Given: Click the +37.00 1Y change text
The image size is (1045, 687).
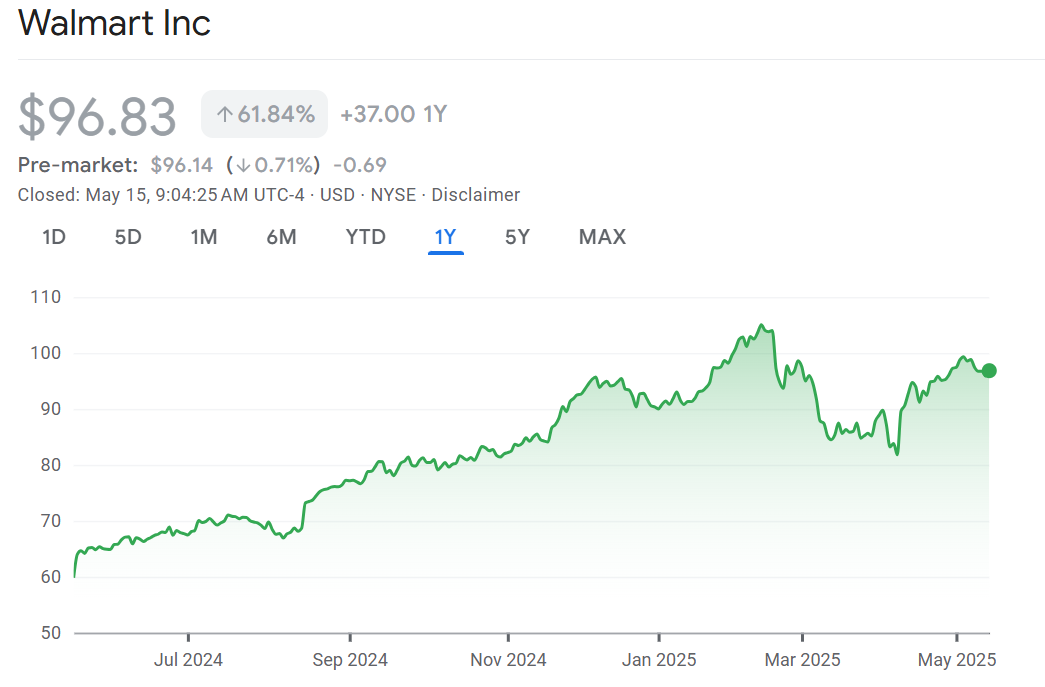Looking at the screenshot, I should 393,115.
